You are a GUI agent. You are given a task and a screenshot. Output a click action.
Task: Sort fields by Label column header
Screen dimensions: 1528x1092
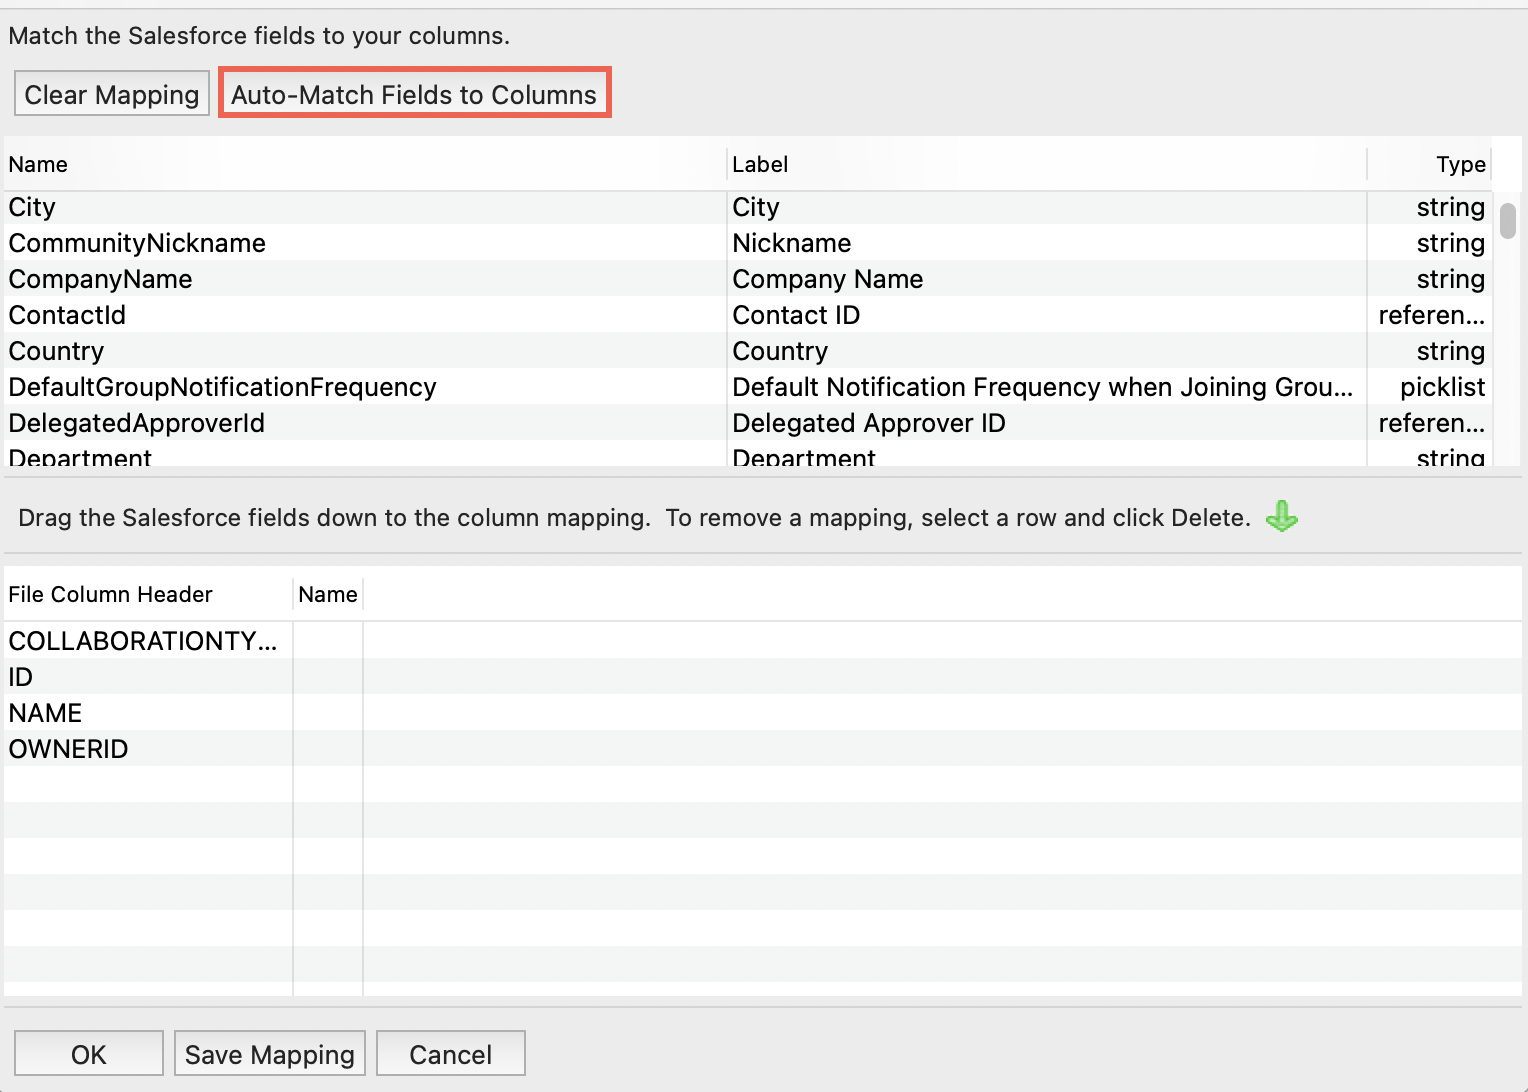click(1046, 164)
